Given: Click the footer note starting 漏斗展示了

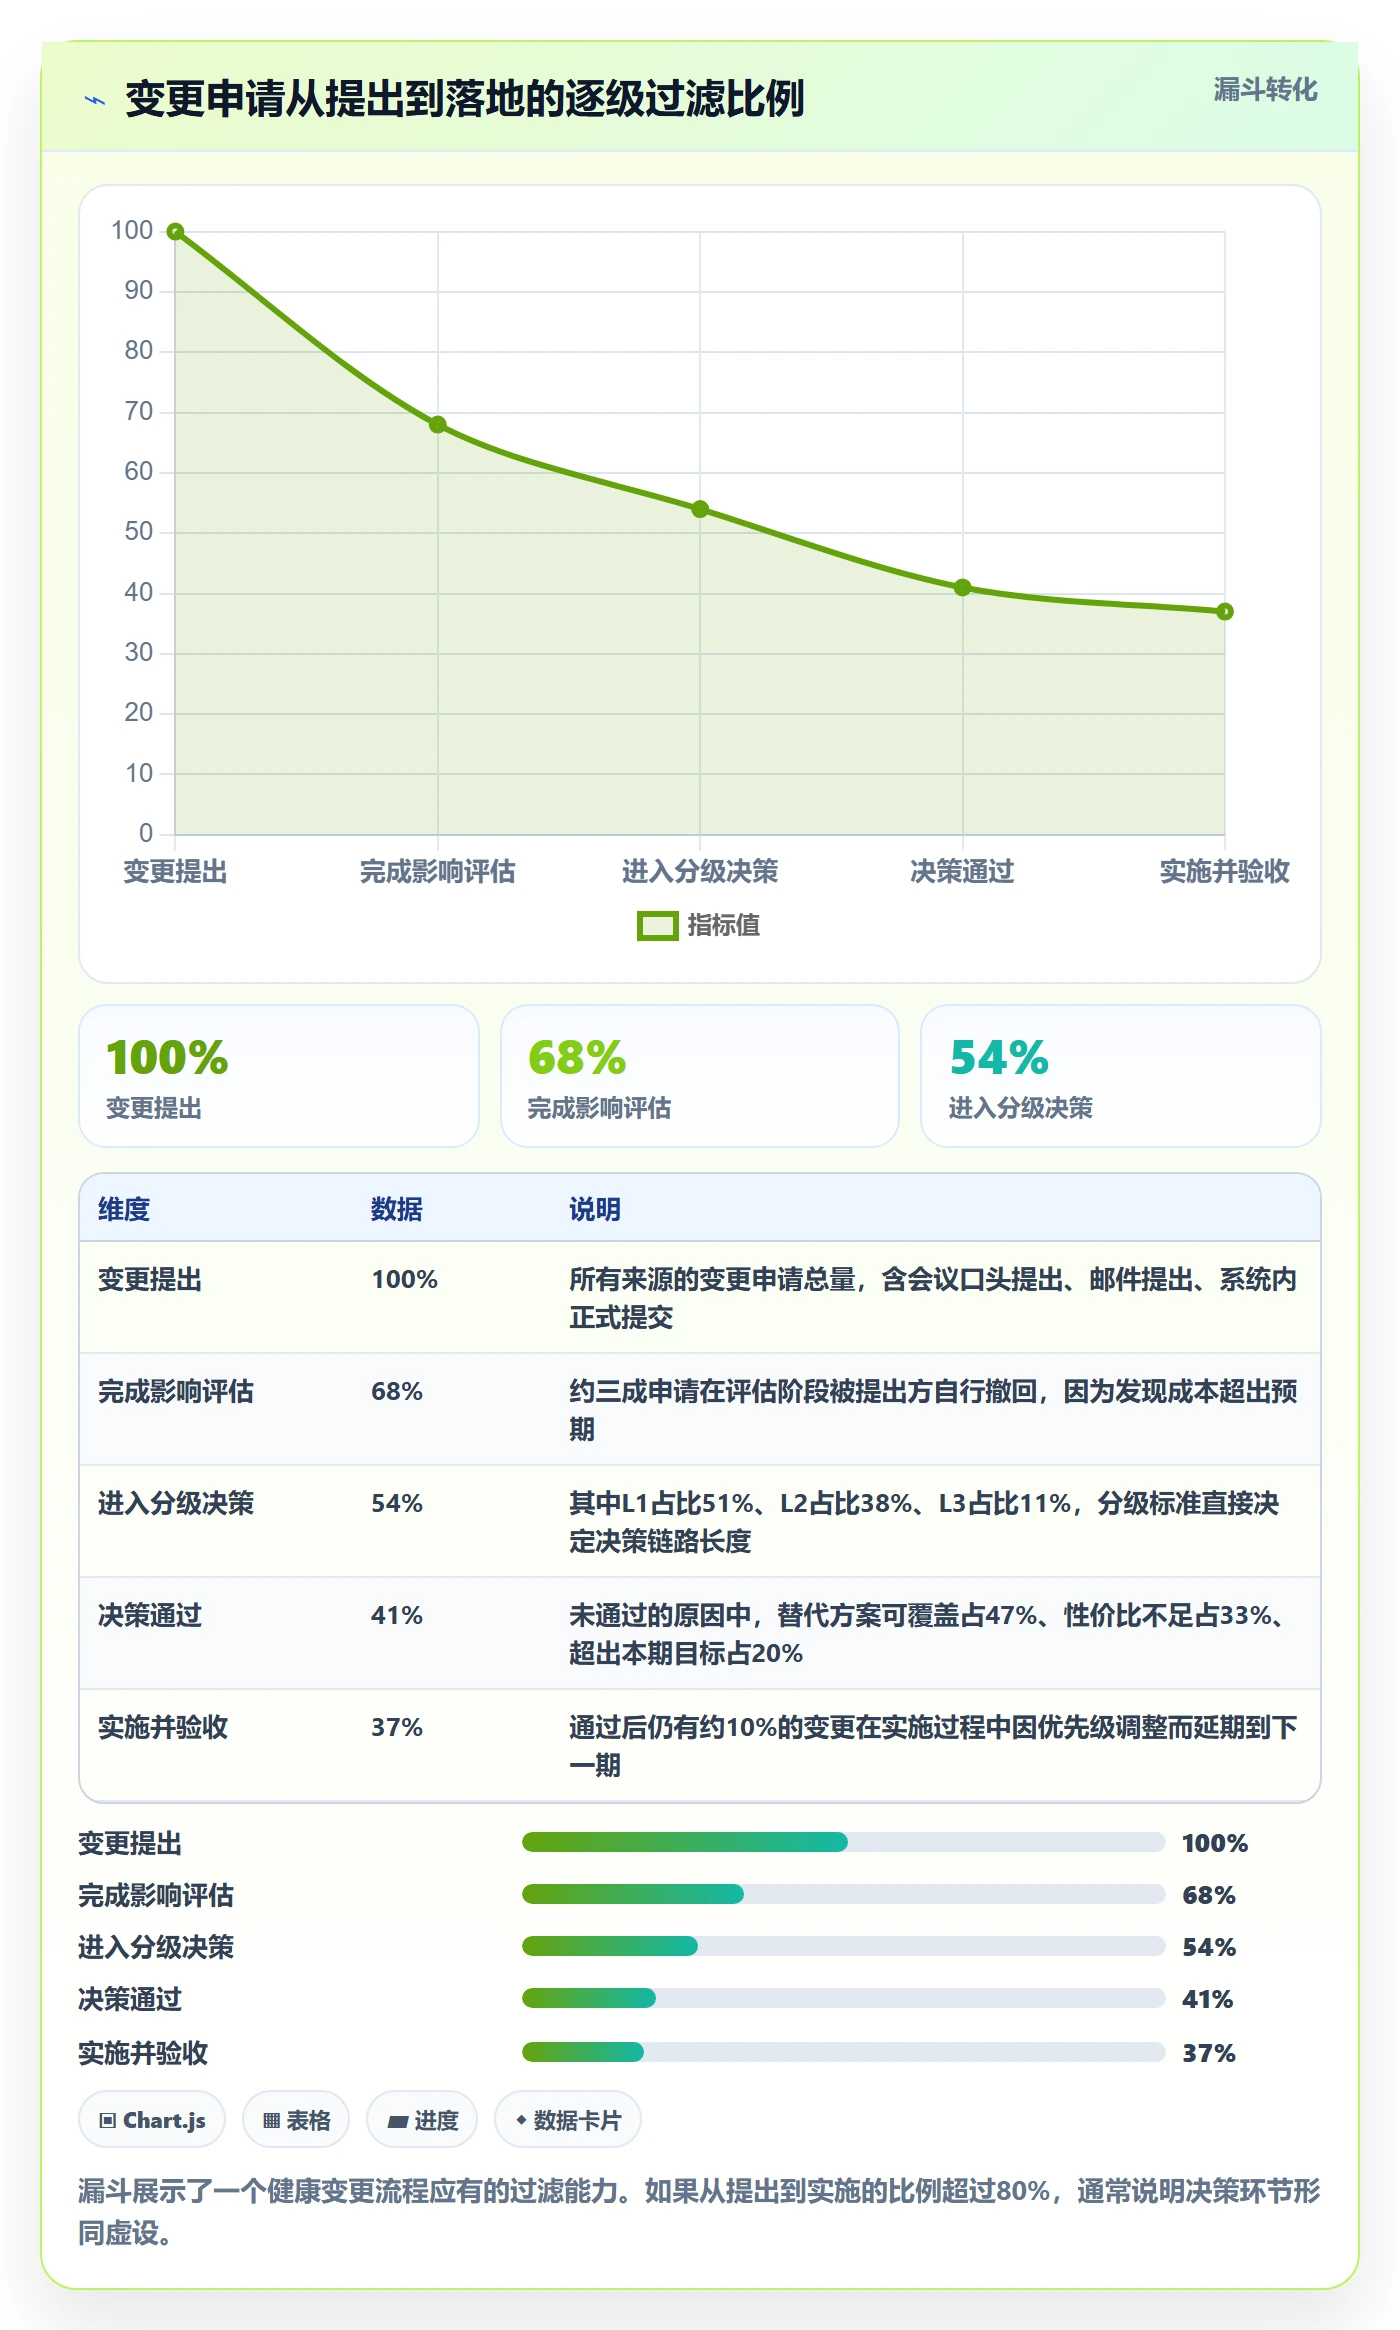Looking at the screenshot, I should [x=699, y=2212].
